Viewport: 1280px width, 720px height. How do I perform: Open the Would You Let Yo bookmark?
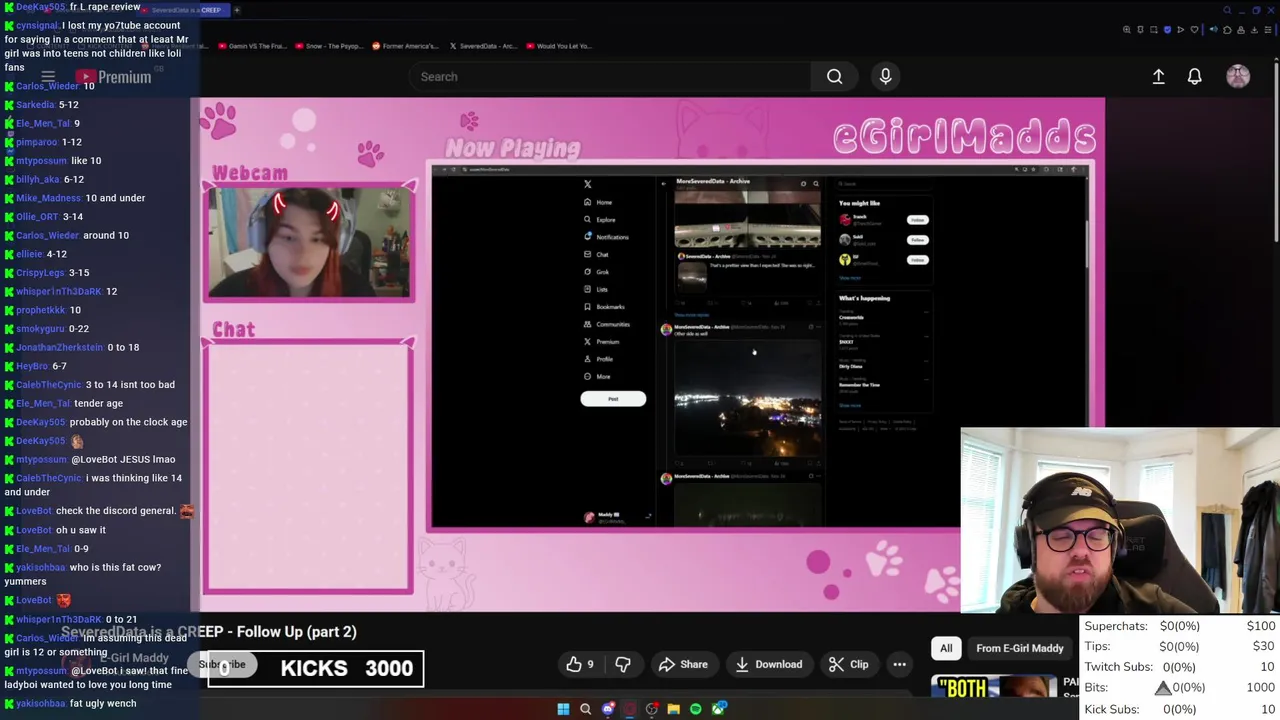tap(559, 46)
